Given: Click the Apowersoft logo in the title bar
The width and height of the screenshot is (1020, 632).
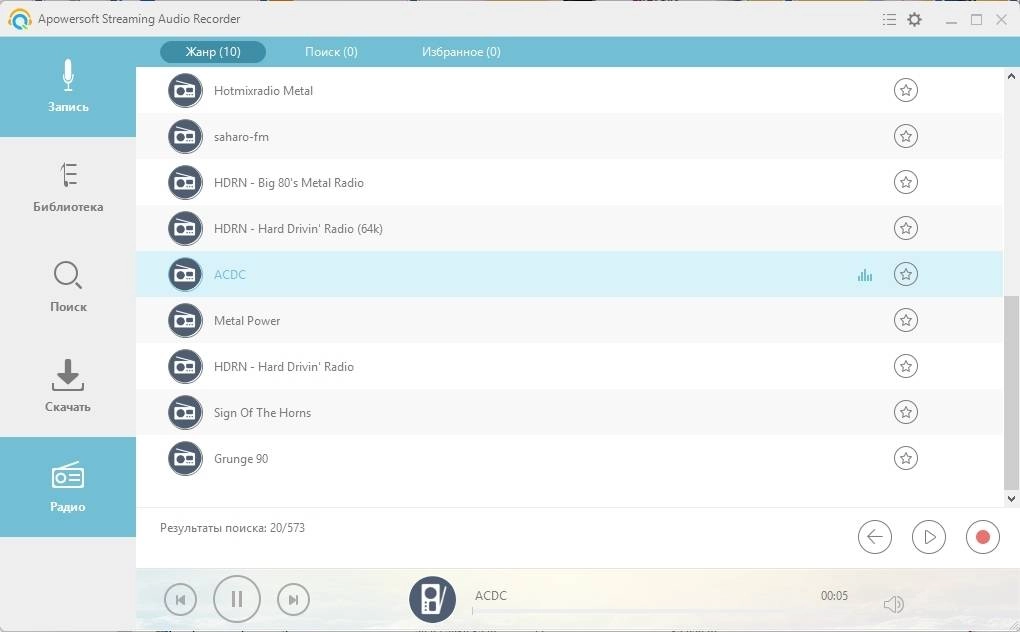Looking at the screenshot, I should [x=20, y=20].
